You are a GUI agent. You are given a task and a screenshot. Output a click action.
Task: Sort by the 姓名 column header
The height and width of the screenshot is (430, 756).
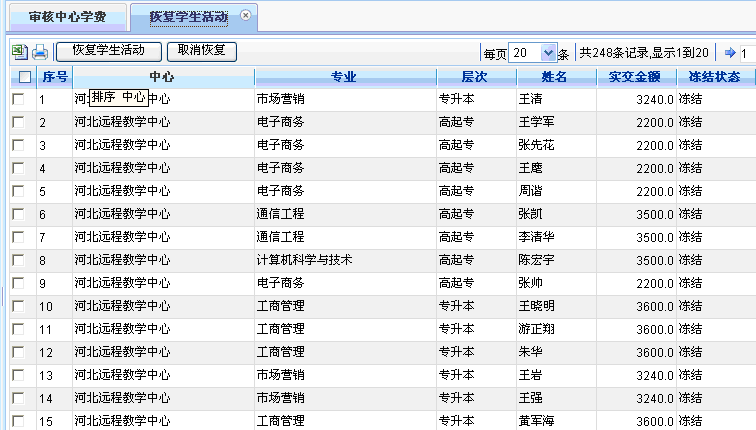pyautogui.click(x=555, y=77)
